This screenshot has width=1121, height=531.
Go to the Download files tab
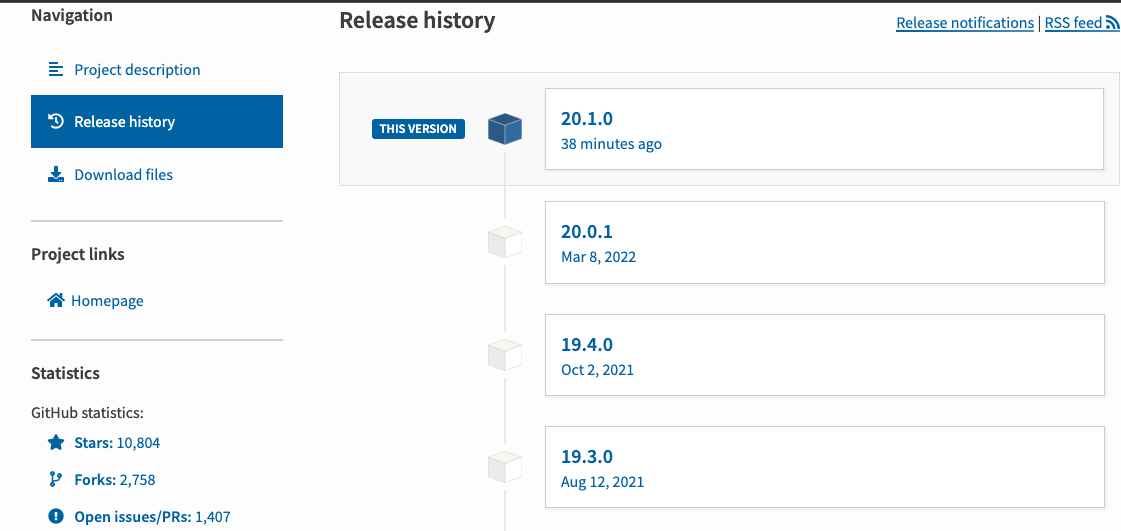click(x=123, y=175)
